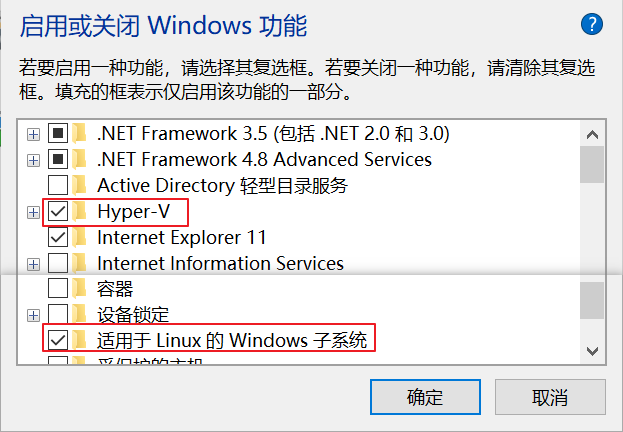Toggle the Internet Explorer 11 checkbox

point(58,238)
